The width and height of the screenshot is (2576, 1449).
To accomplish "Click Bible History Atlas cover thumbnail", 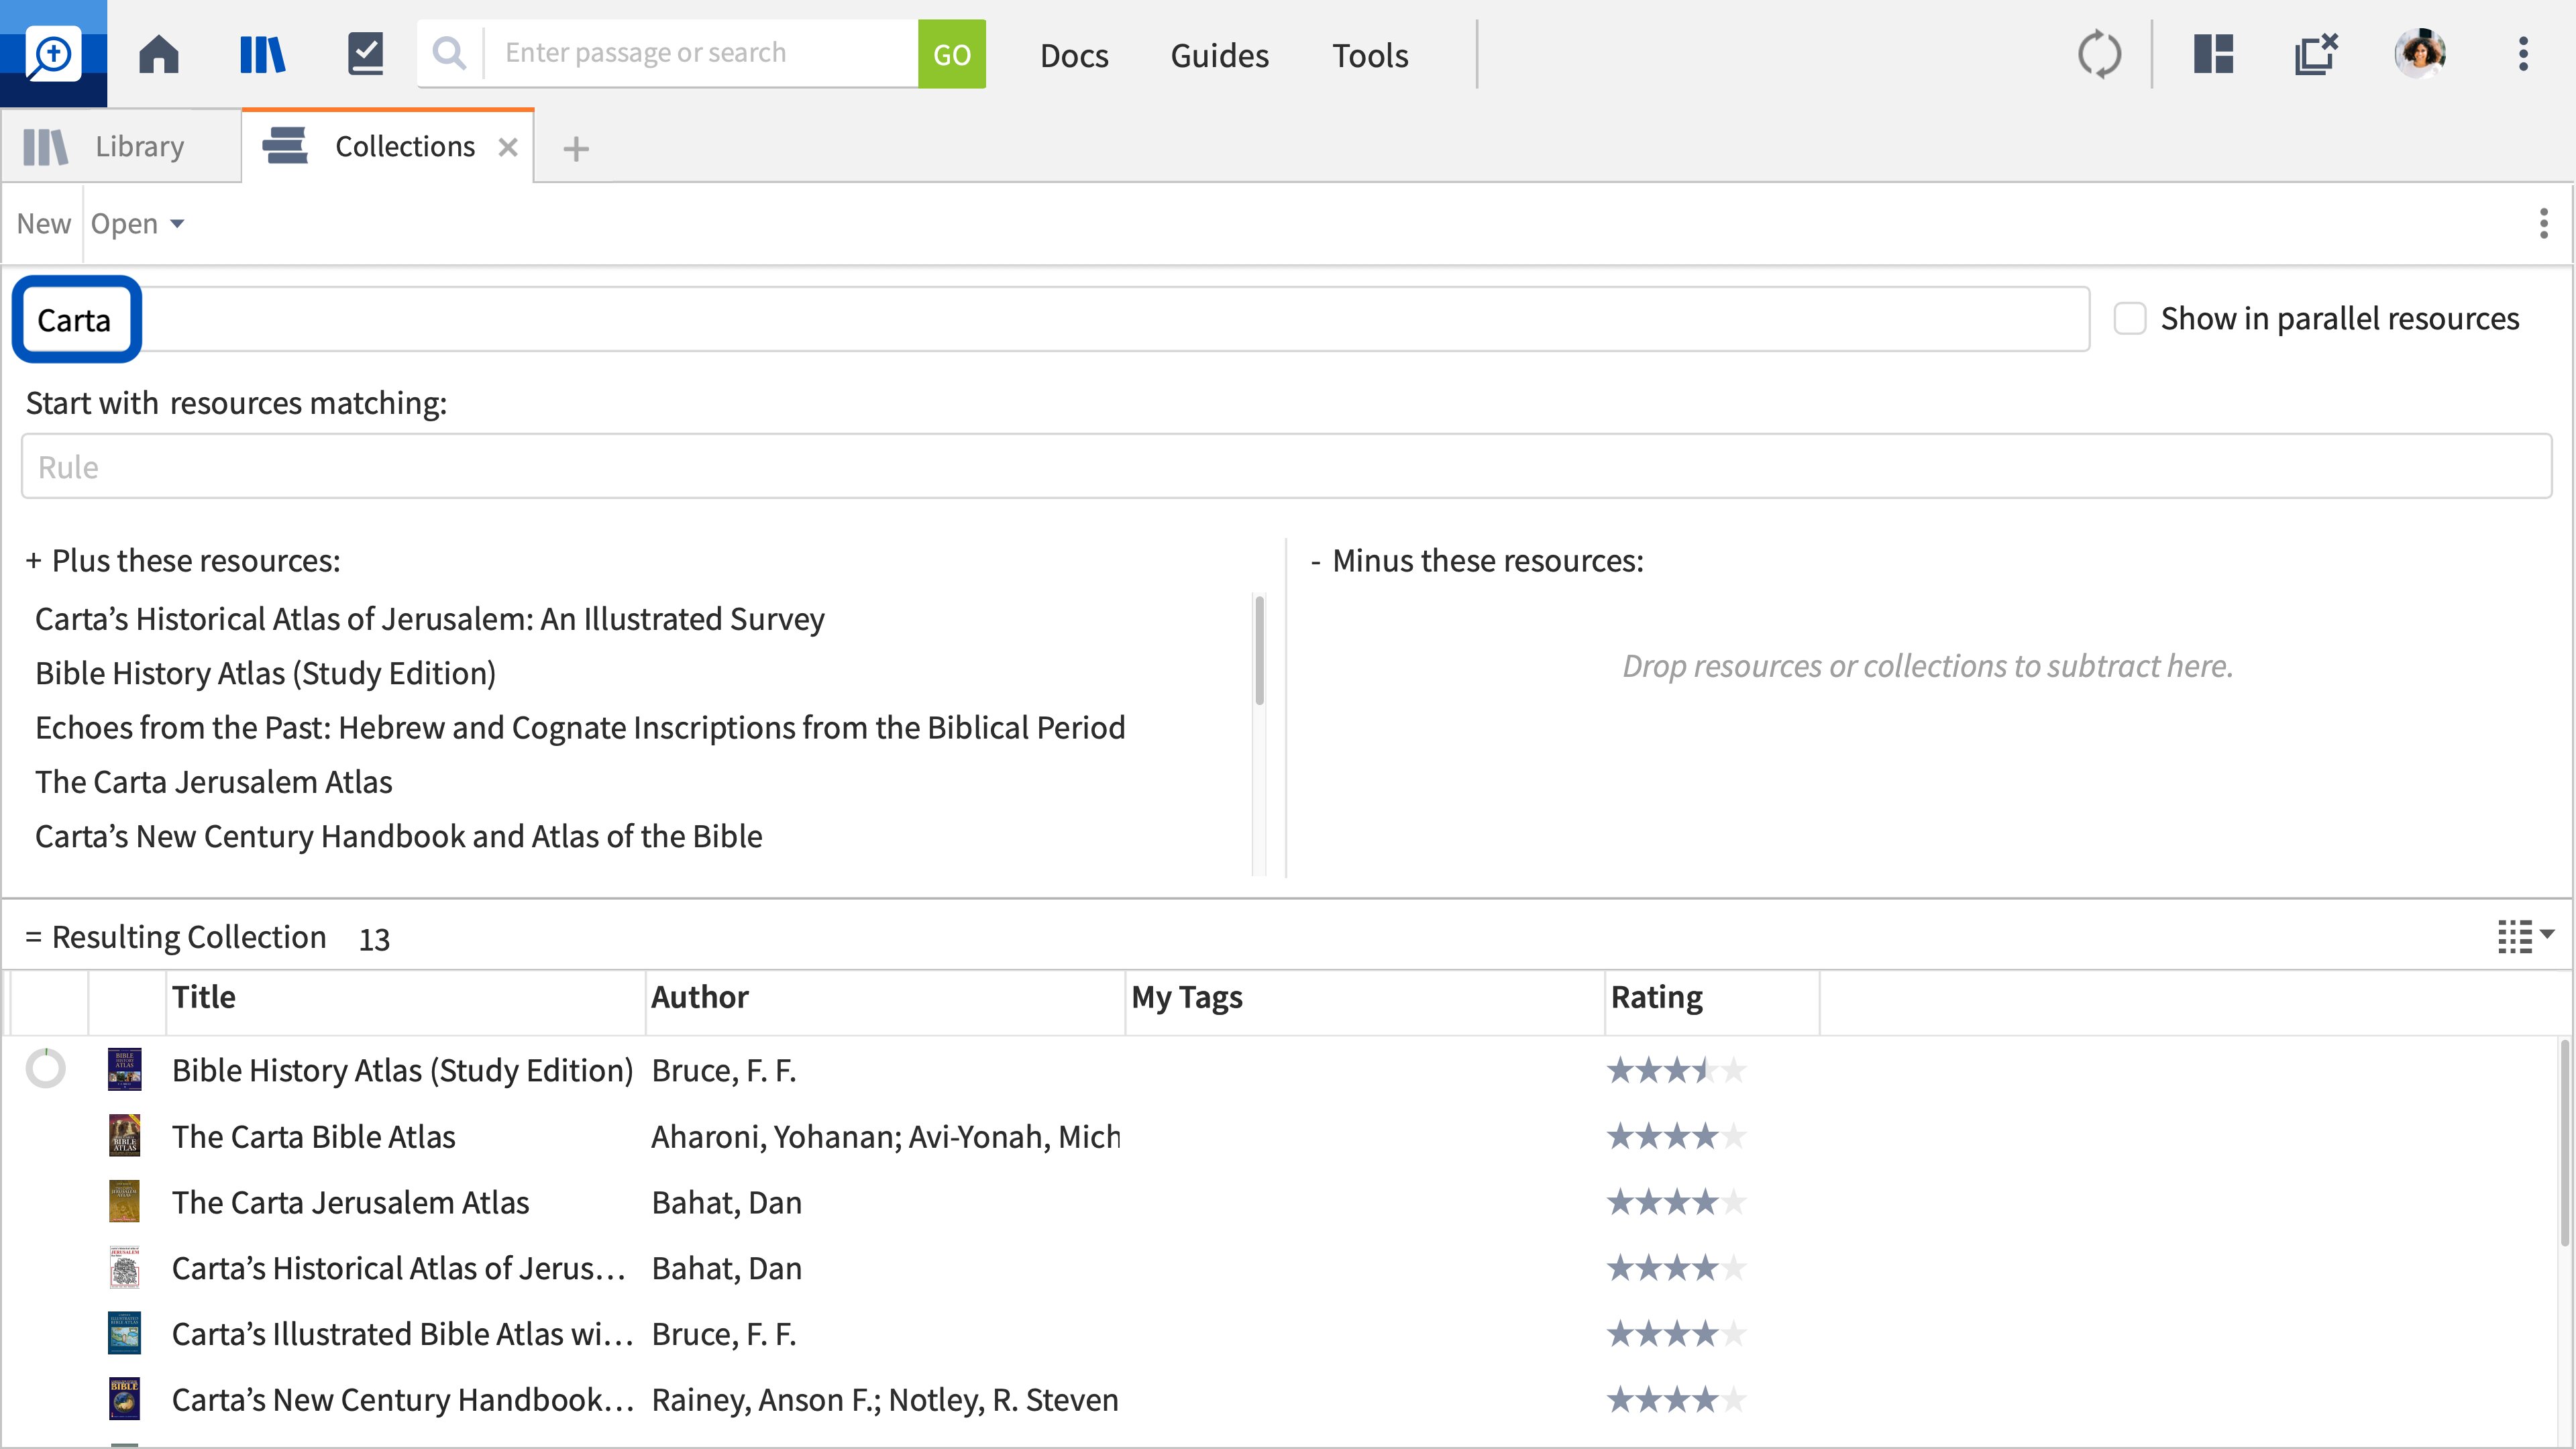I will coord(124,1069).
